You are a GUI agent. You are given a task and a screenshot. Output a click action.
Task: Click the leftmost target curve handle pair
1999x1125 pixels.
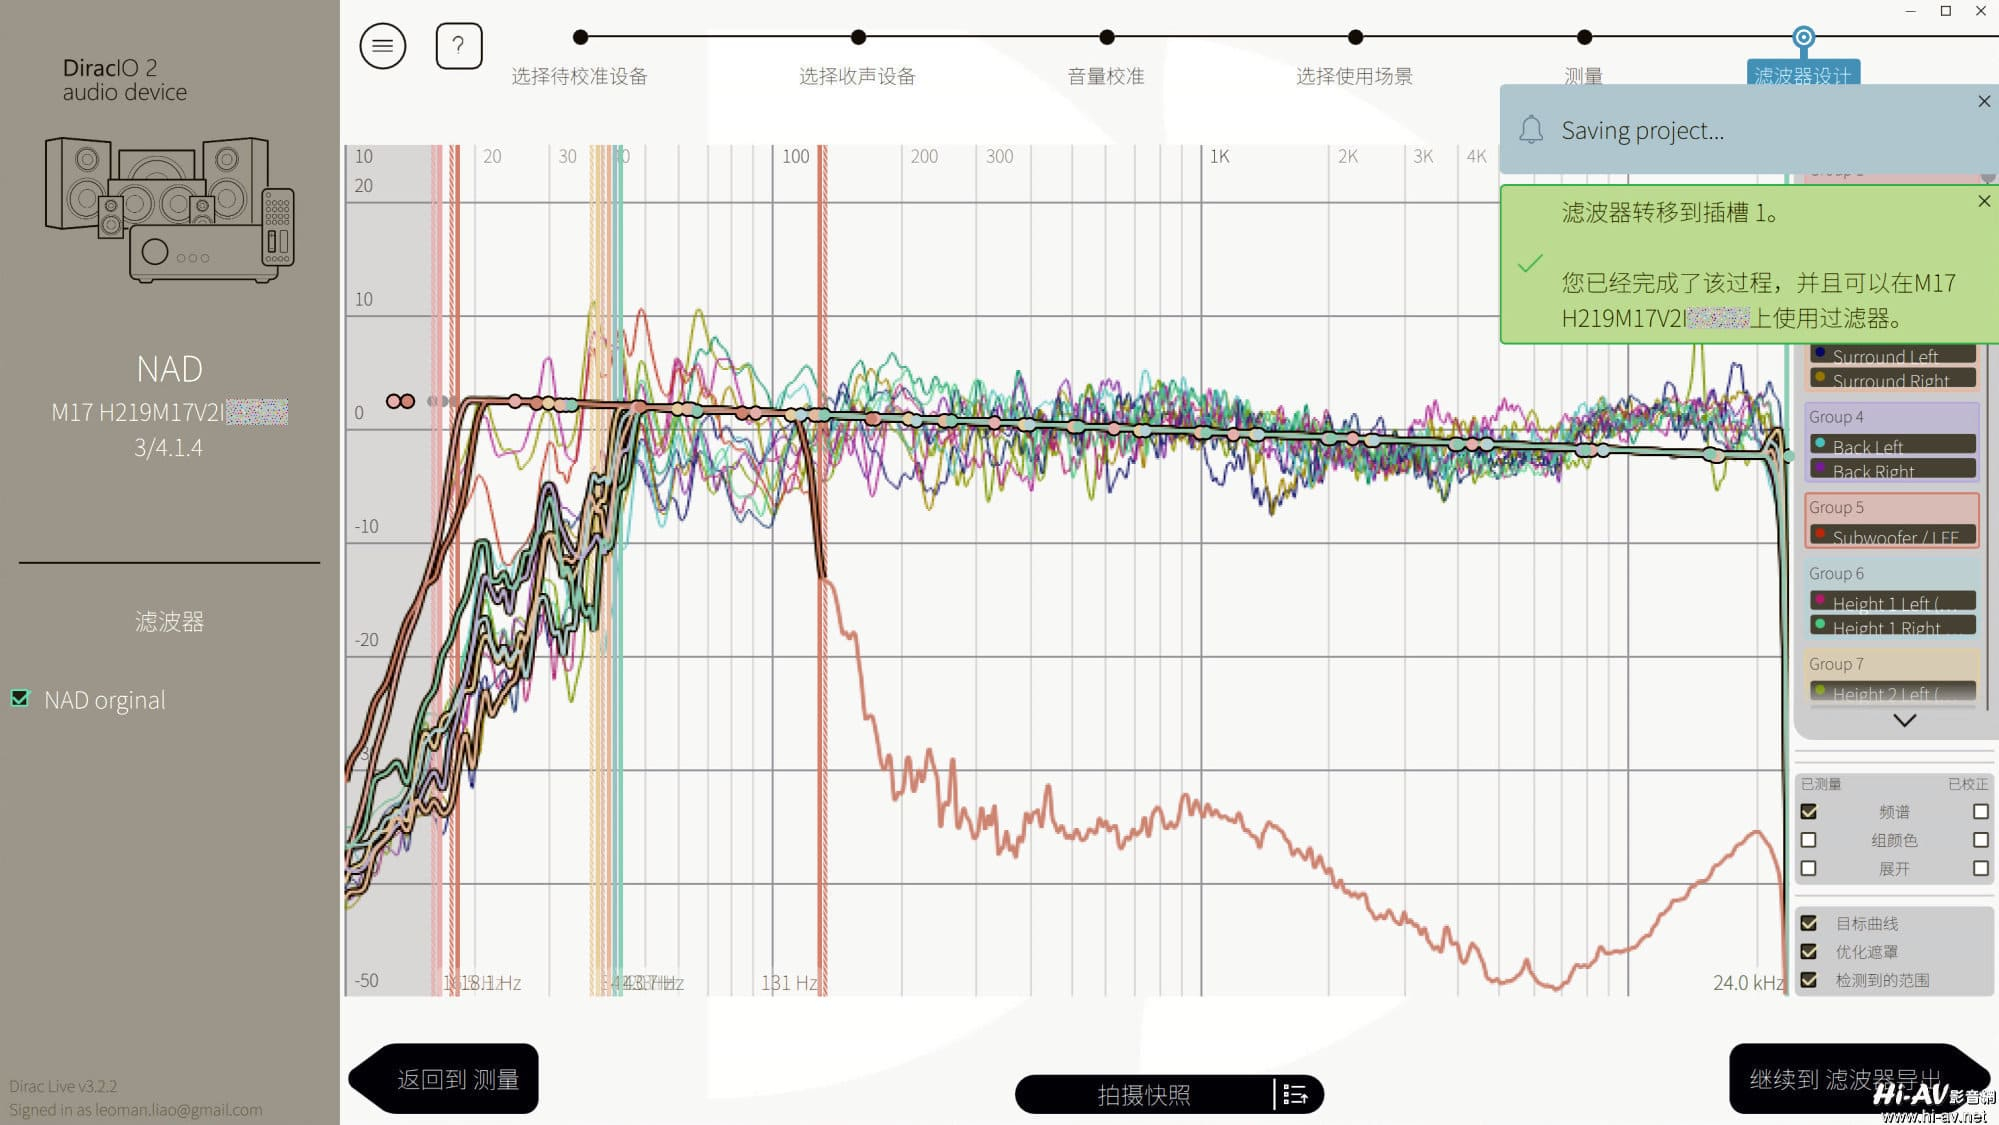point(400,401)
